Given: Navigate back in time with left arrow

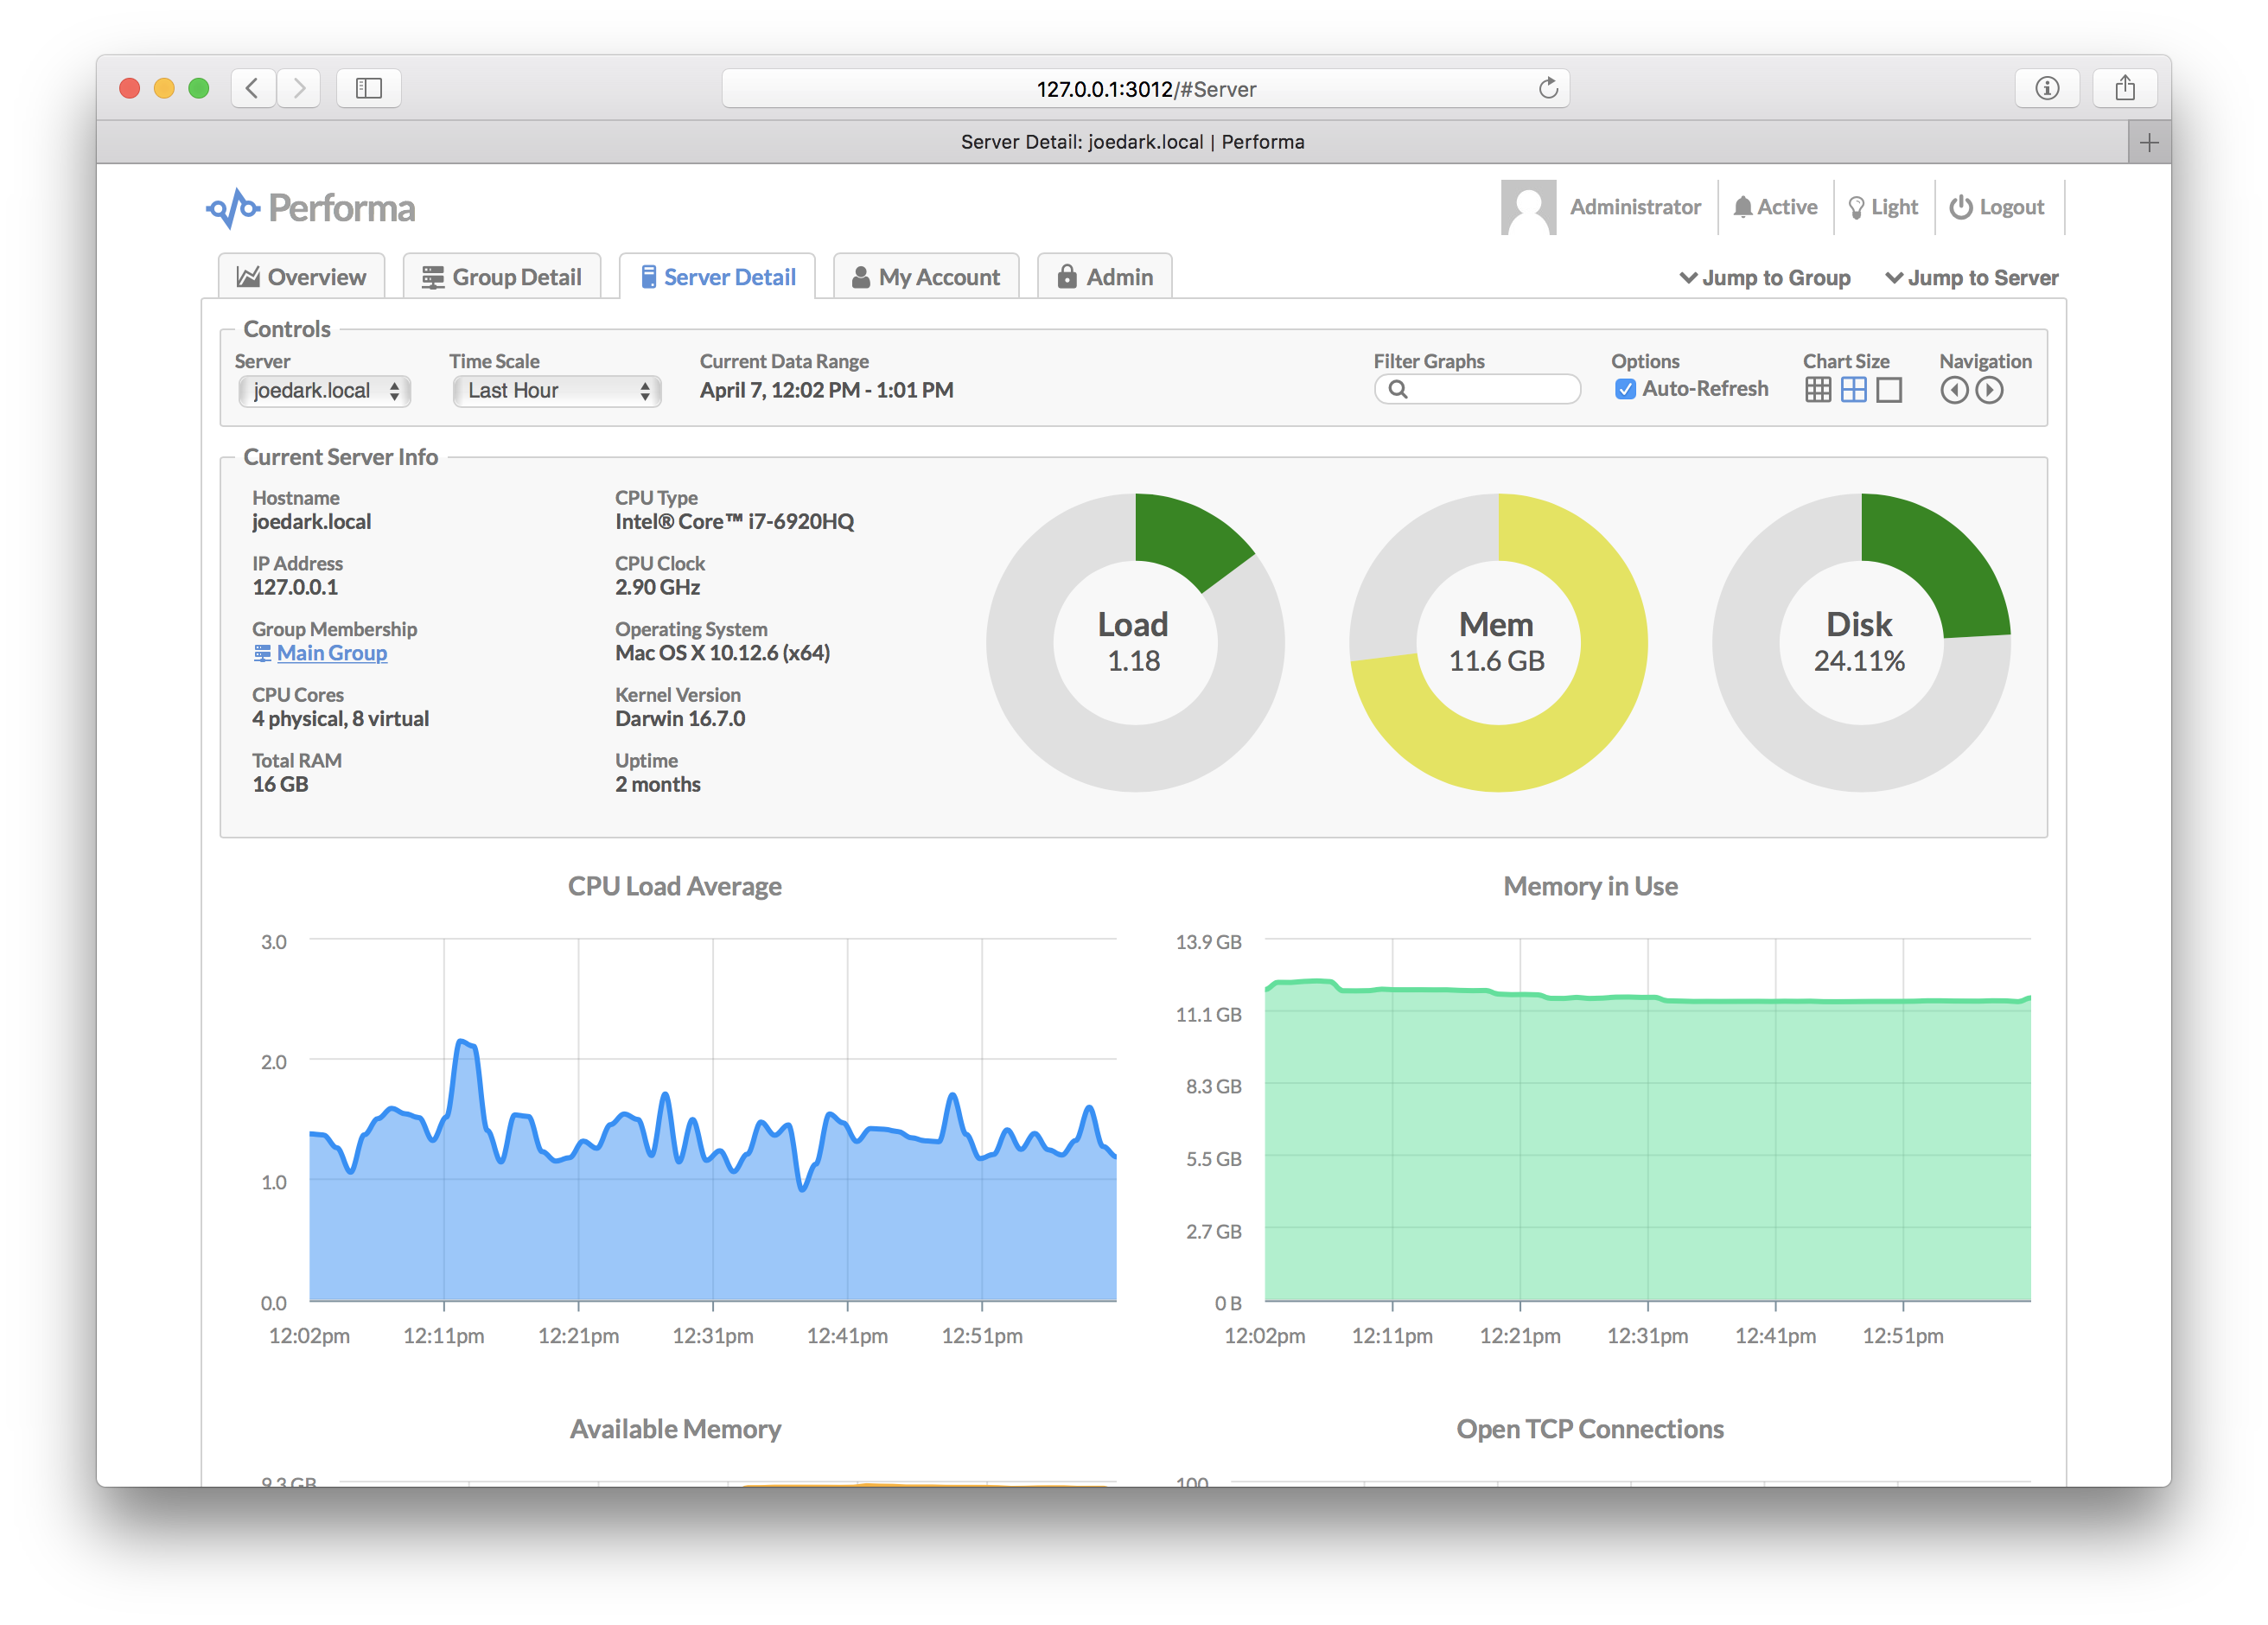Looking at the screenshot, I should click(x=1954, y=390).
